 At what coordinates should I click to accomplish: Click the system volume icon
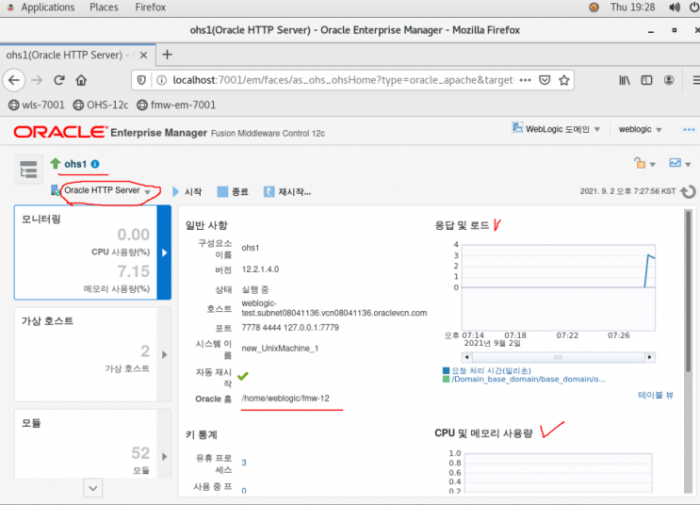[x=675, y=7]
